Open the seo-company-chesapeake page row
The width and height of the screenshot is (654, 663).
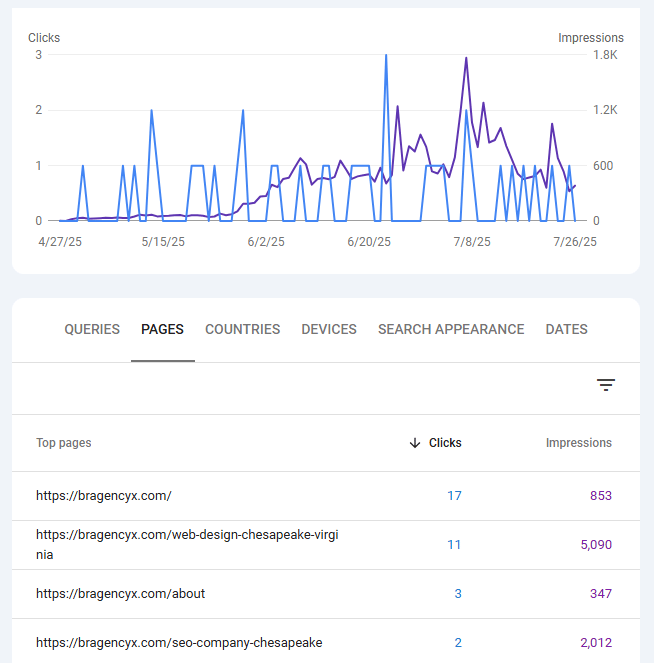pyautogui.click(x=326, y=641)
